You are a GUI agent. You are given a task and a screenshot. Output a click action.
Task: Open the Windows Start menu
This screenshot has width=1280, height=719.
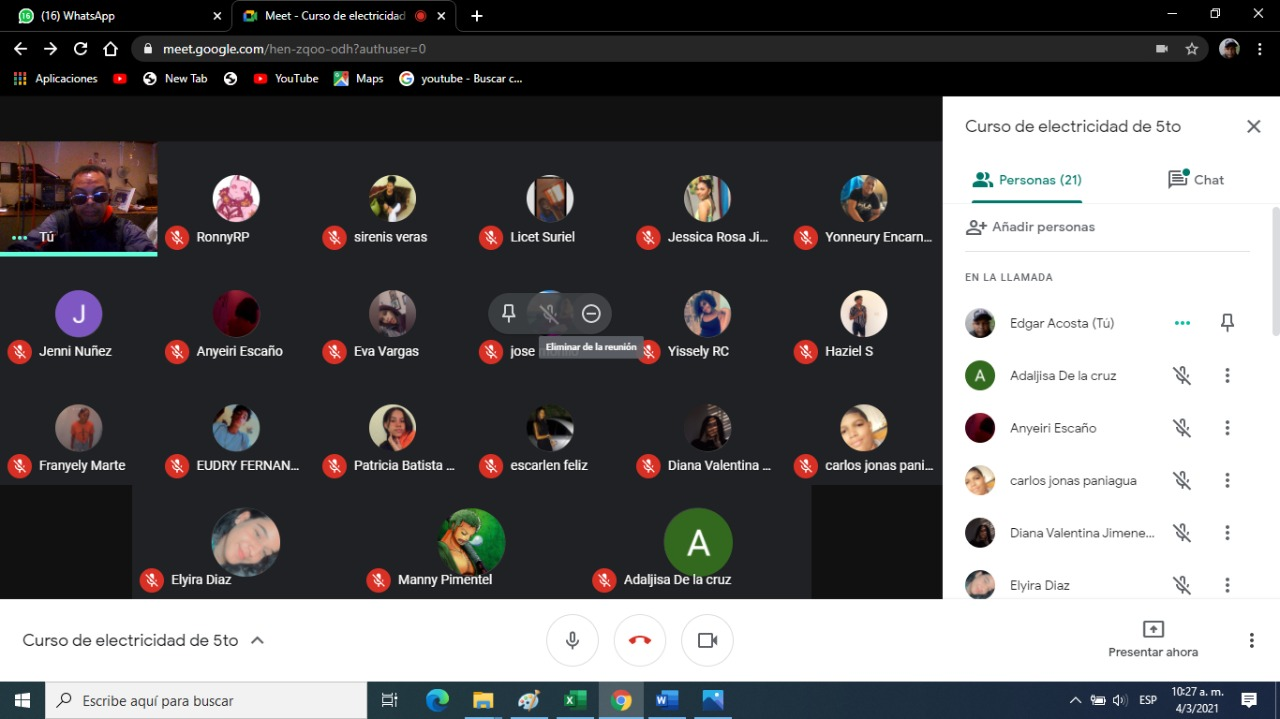click(22, 700)
